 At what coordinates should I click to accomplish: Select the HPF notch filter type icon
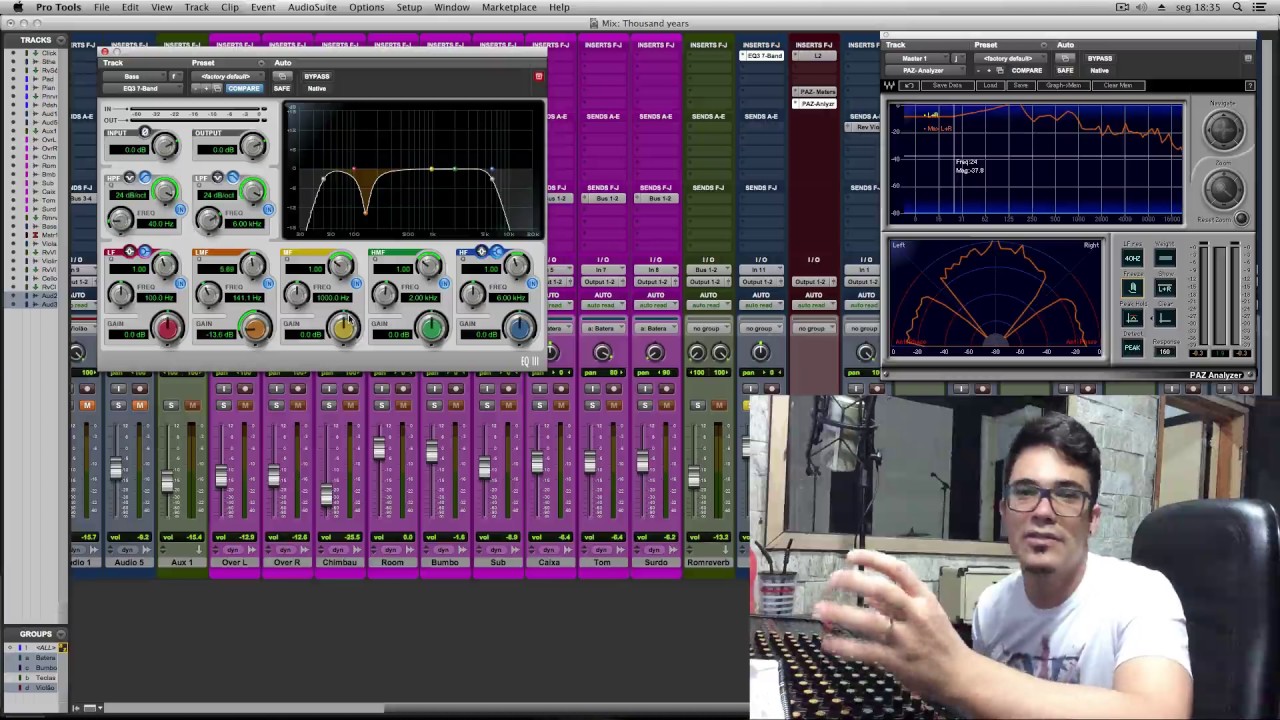click(130, 177)
